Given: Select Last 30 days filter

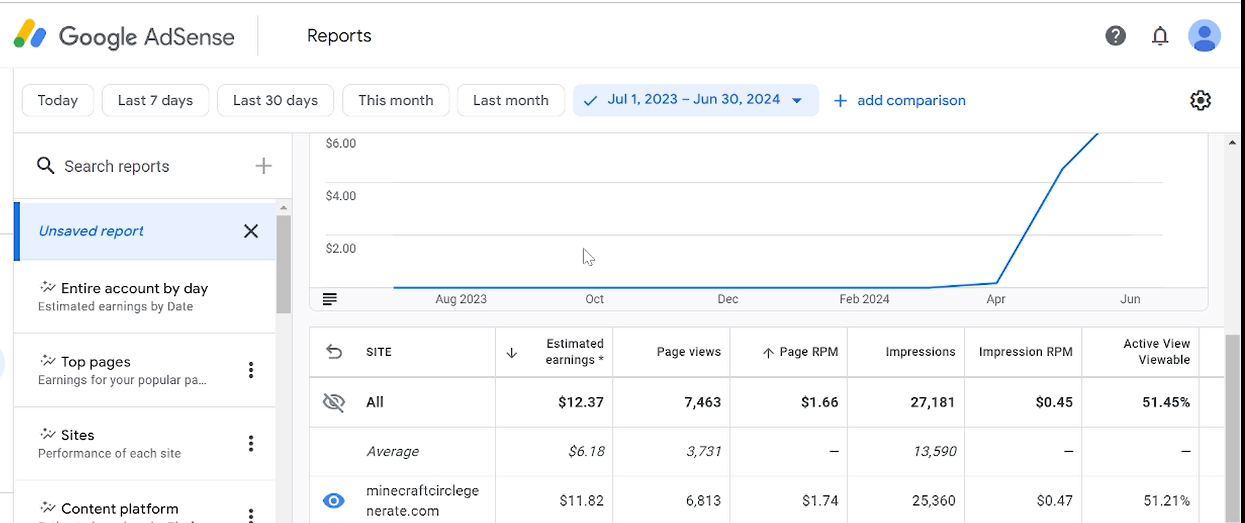Looking at the screenshot, I should pyautogui.click(x=275, y=100).
